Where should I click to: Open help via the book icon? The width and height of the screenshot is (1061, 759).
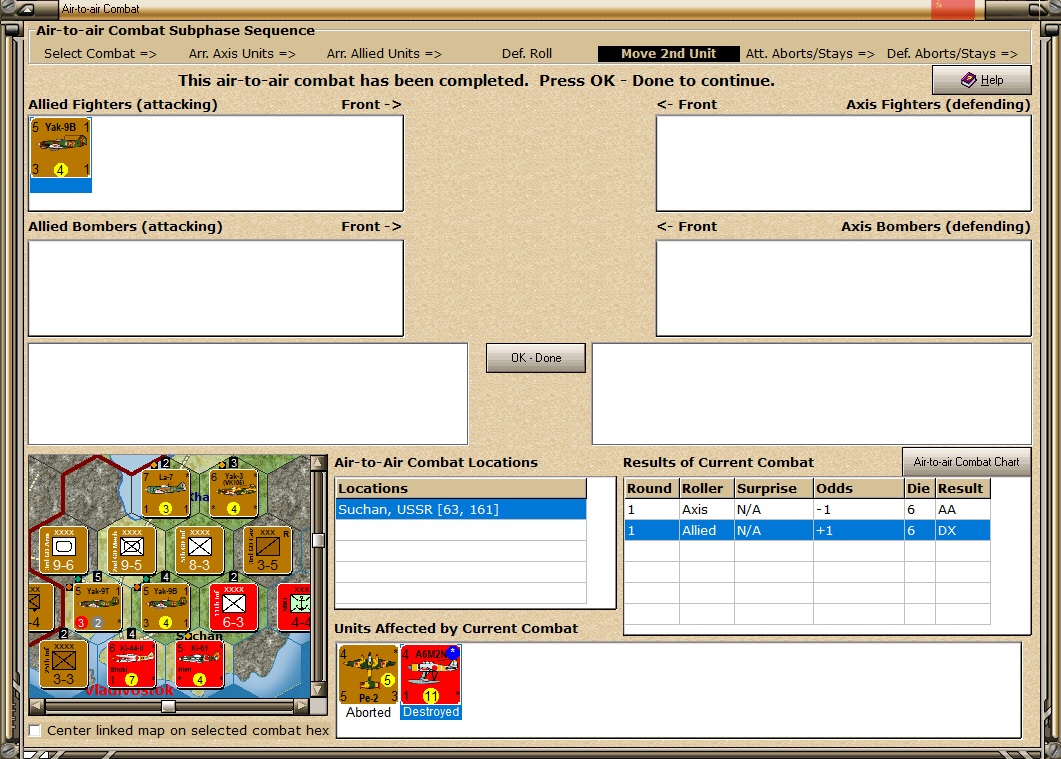coord(981,80)
